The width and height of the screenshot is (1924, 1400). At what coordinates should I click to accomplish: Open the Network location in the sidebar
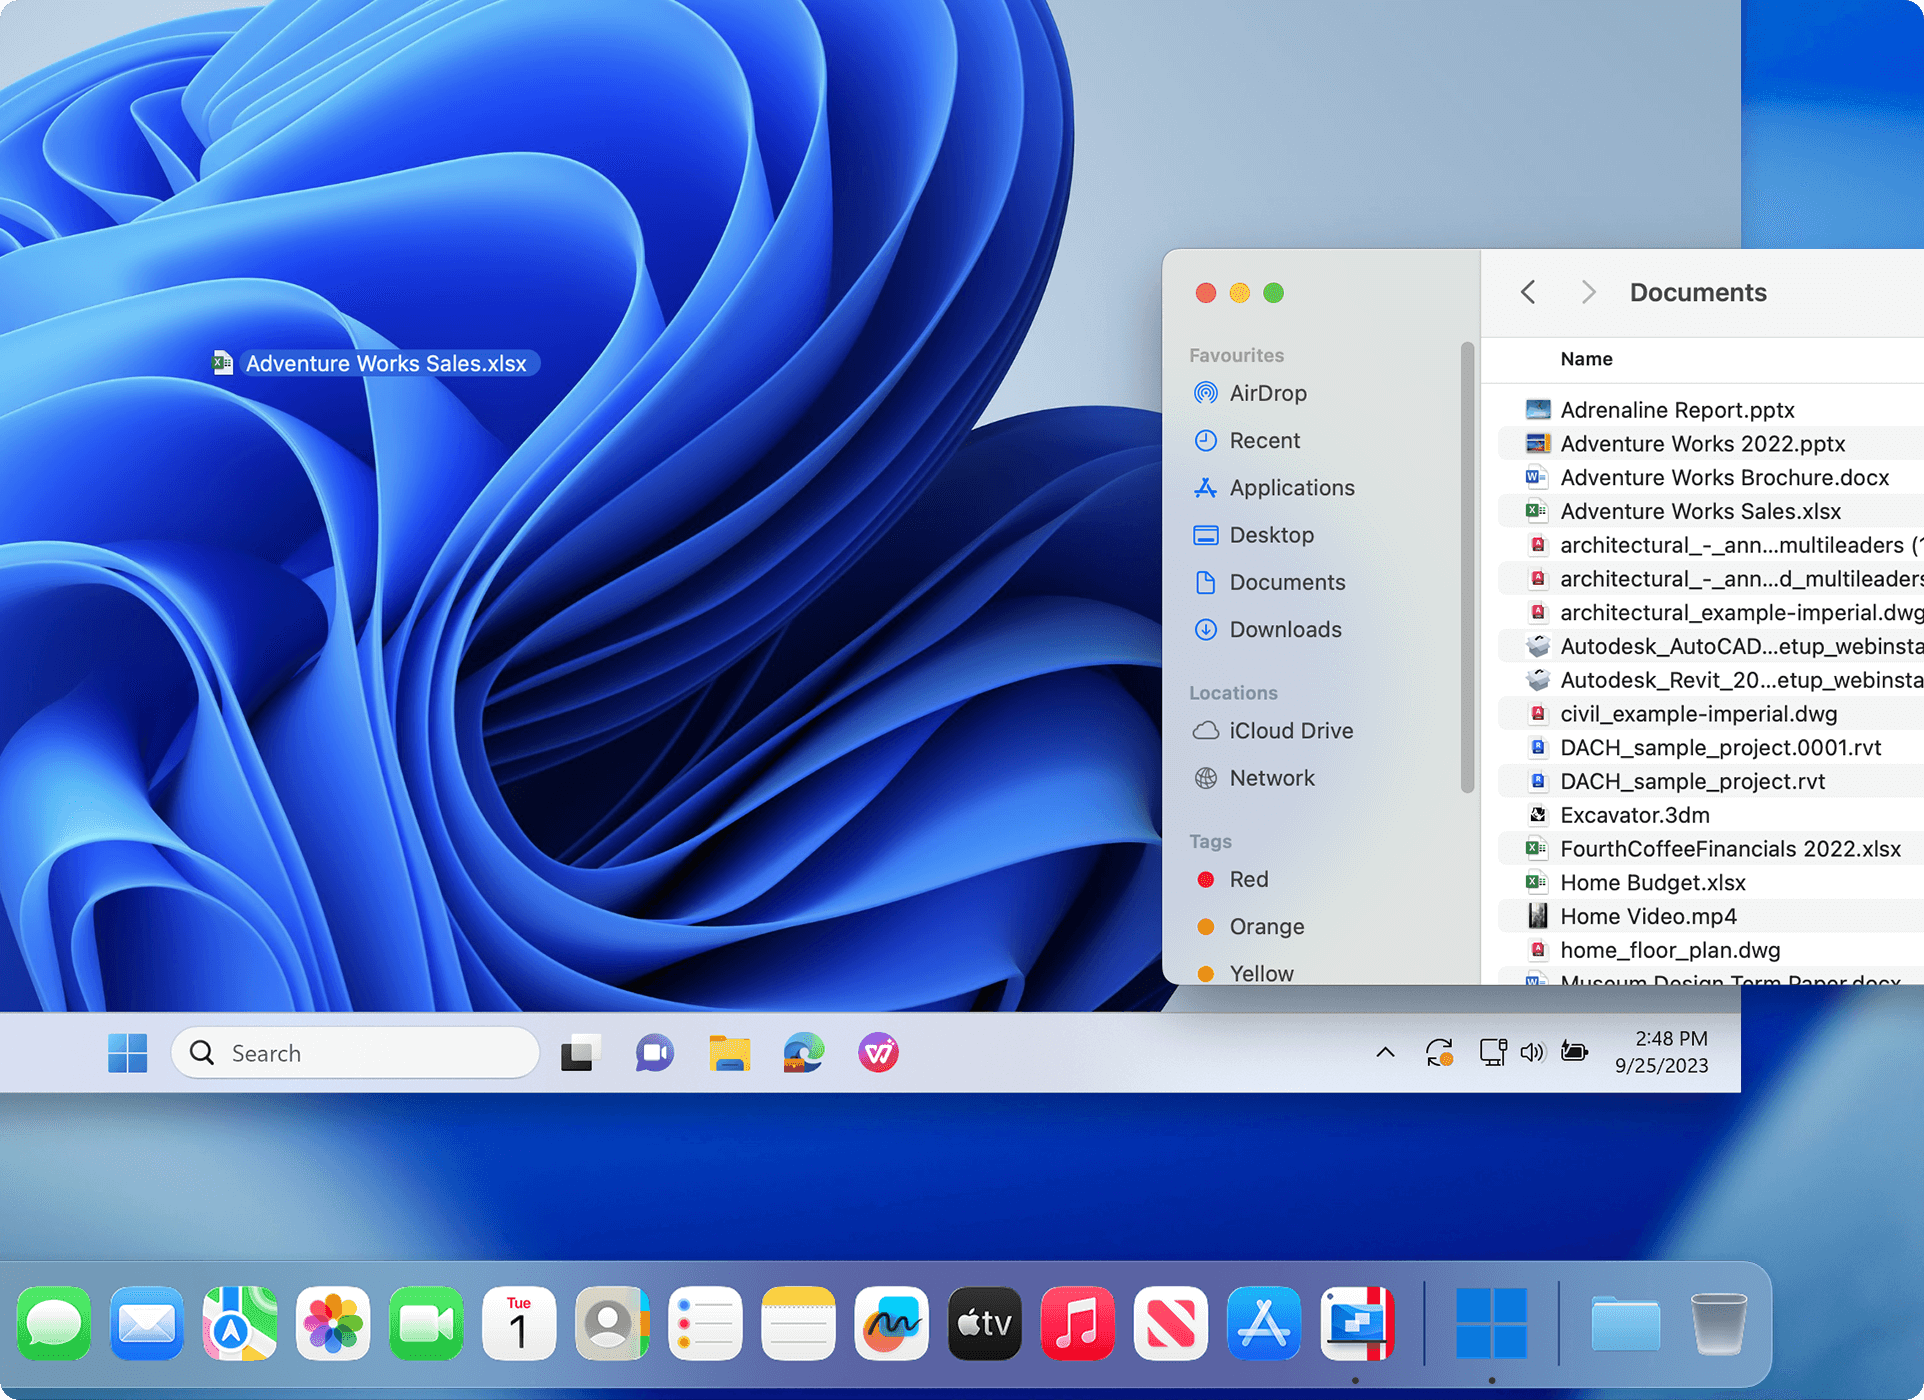click(1272, 777)
